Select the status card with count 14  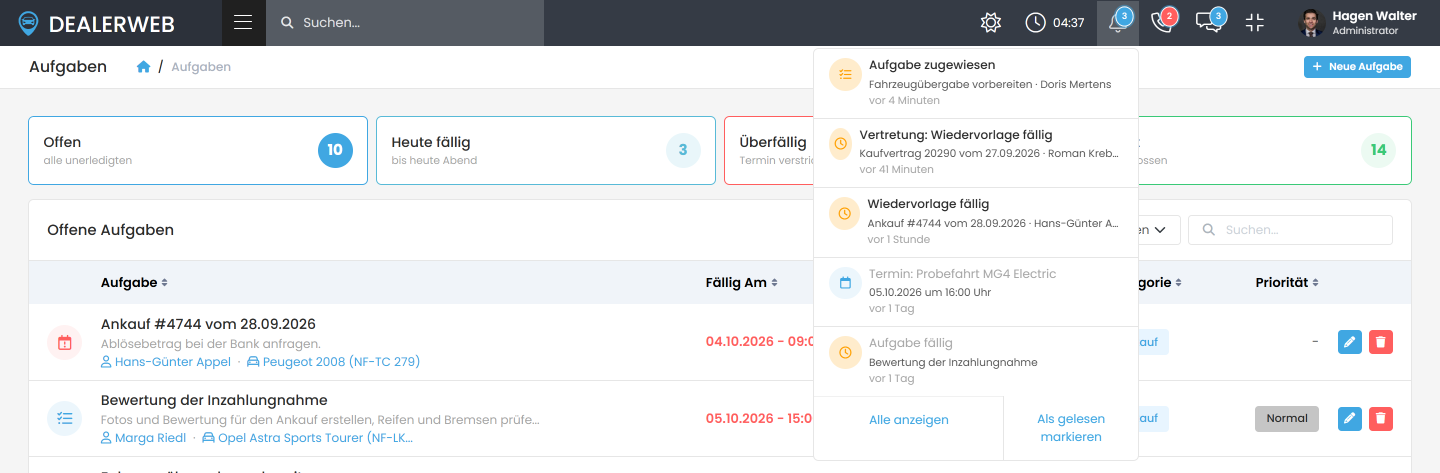tap(1275, 151)
